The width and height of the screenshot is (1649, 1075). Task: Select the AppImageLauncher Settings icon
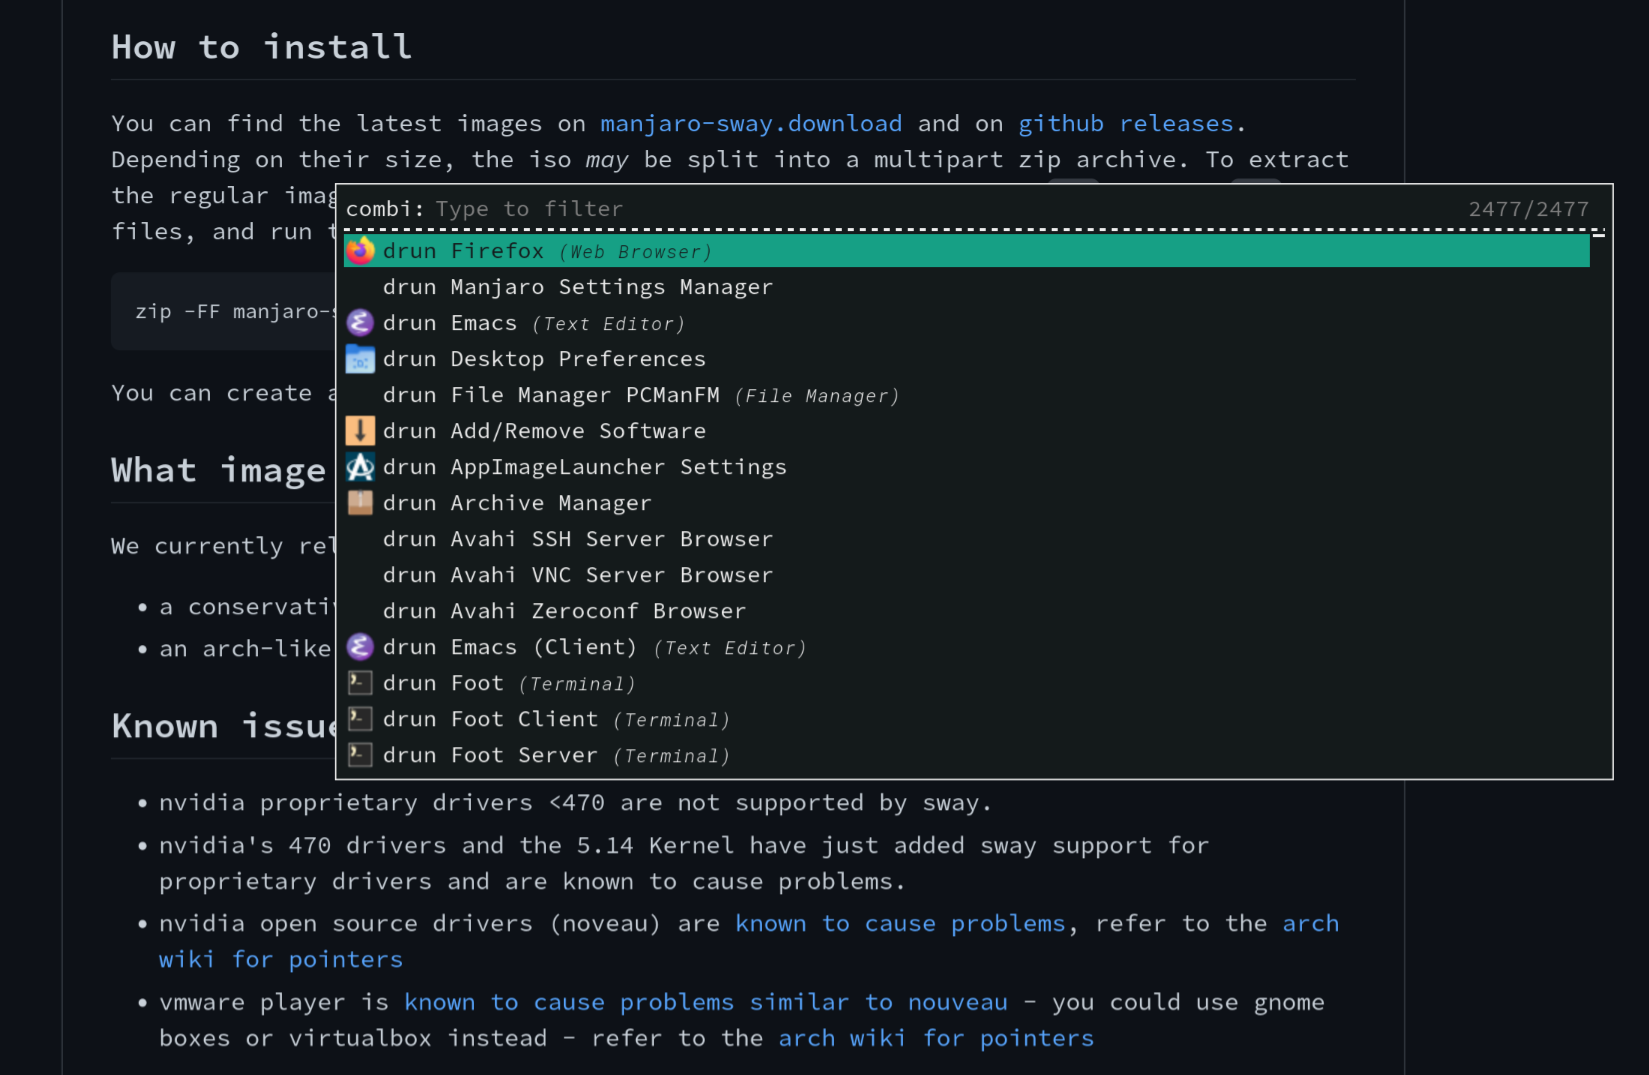click(360, 466)
